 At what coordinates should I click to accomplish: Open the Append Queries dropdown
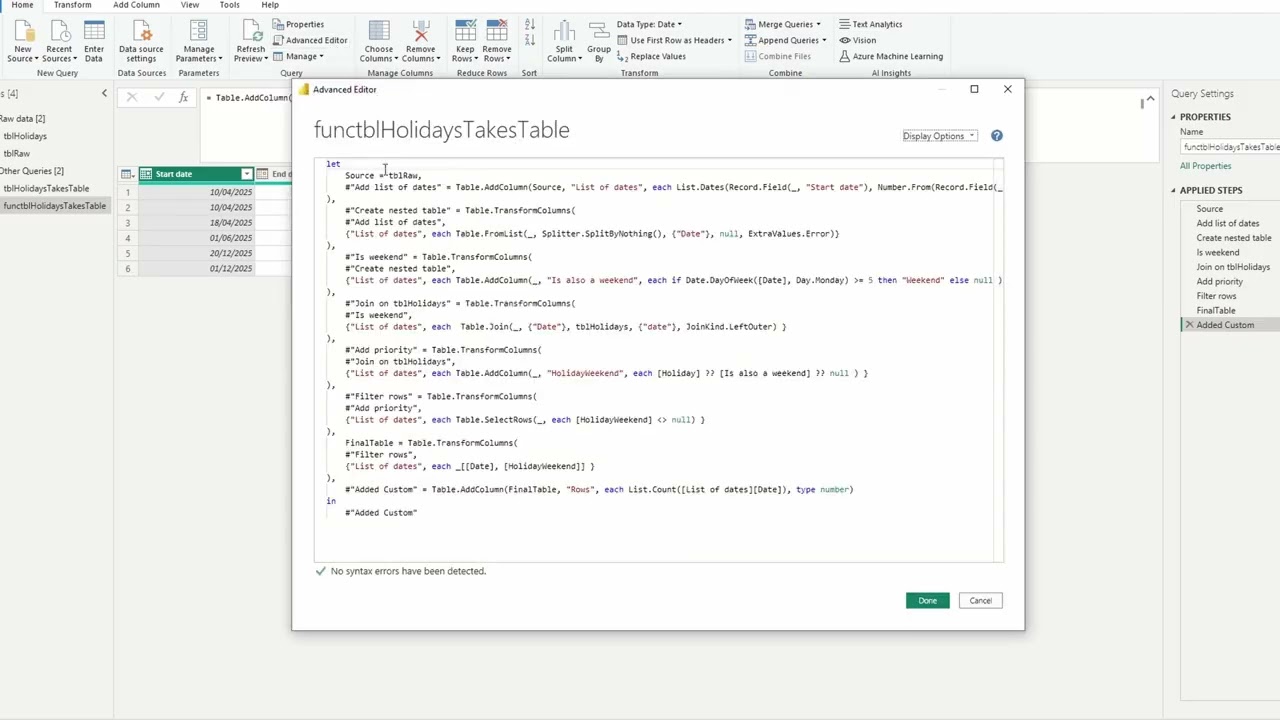785,40
